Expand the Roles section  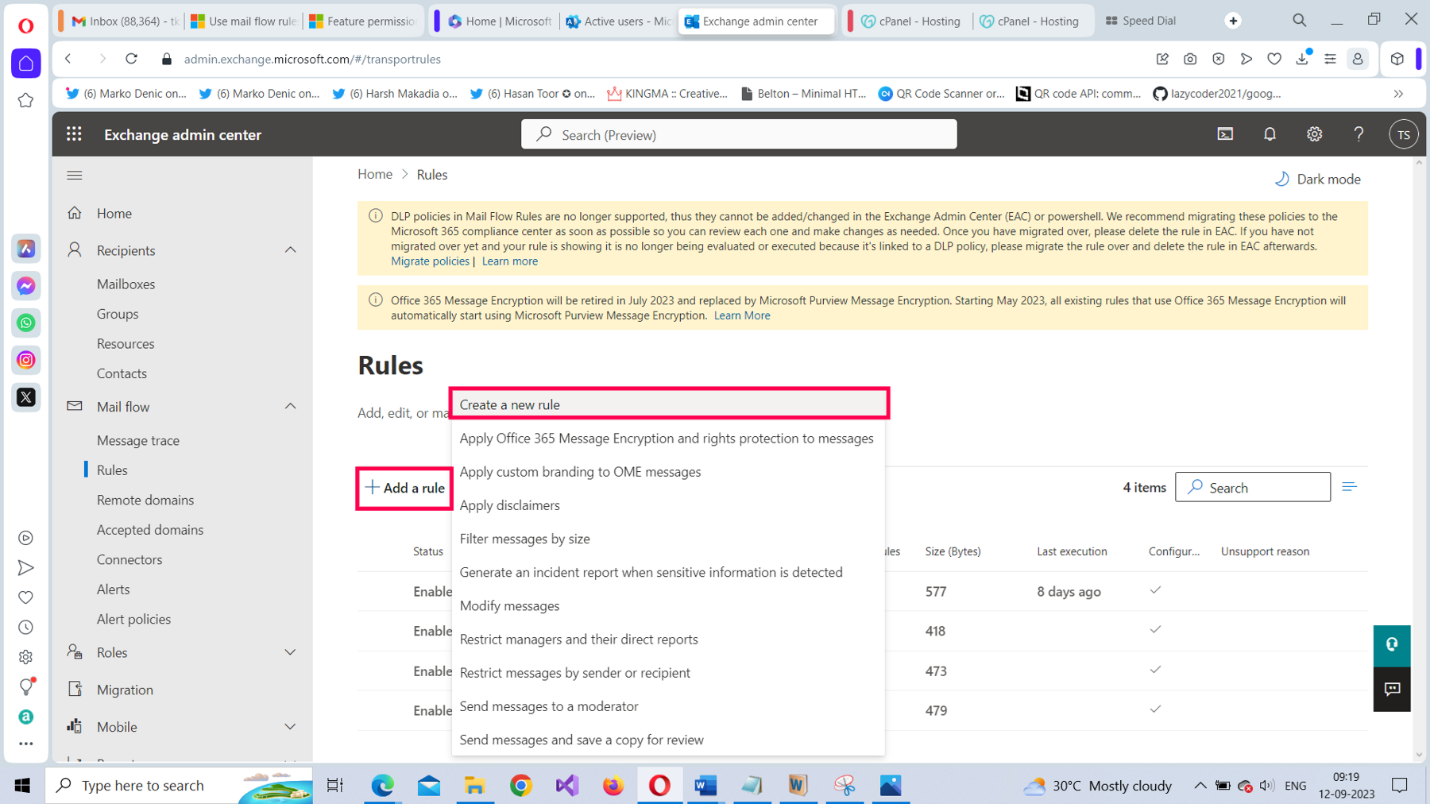click(290, 653)
